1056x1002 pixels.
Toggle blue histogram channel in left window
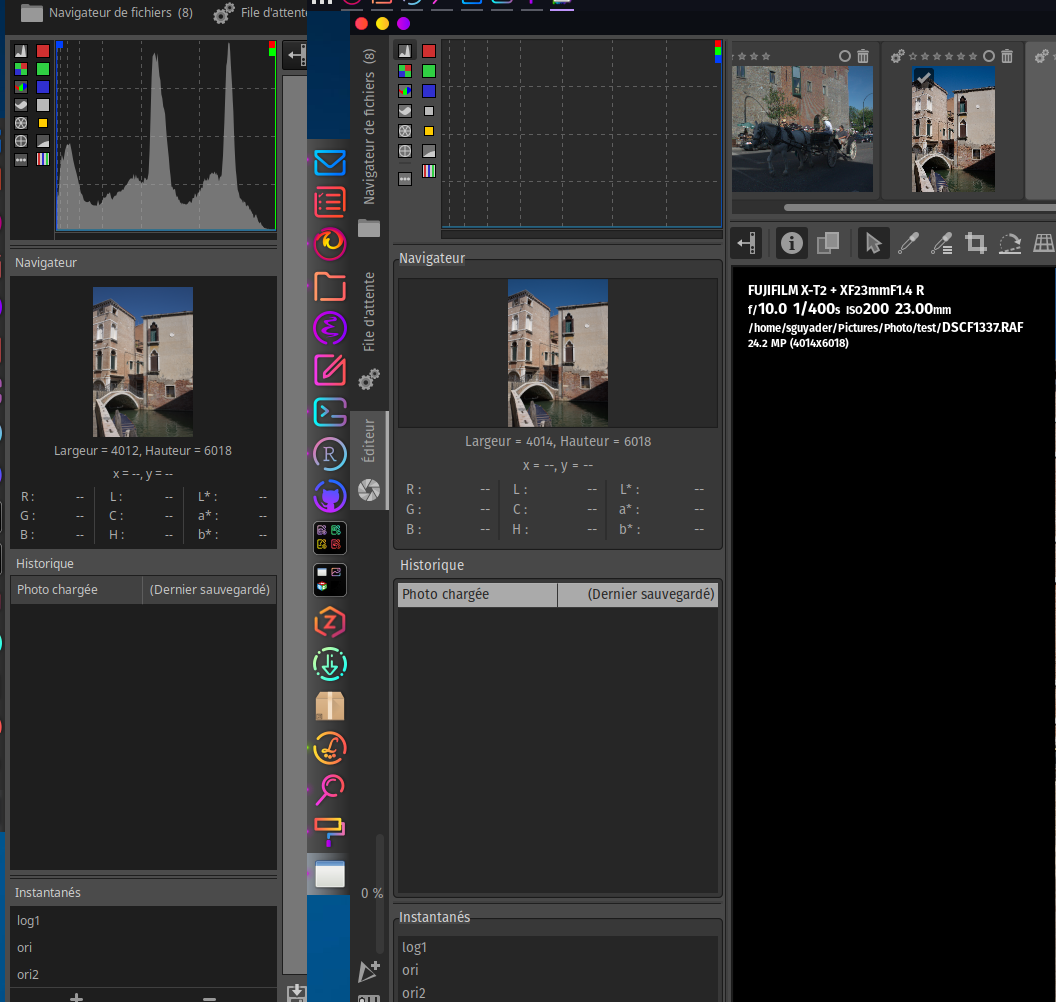coord(43,87)
